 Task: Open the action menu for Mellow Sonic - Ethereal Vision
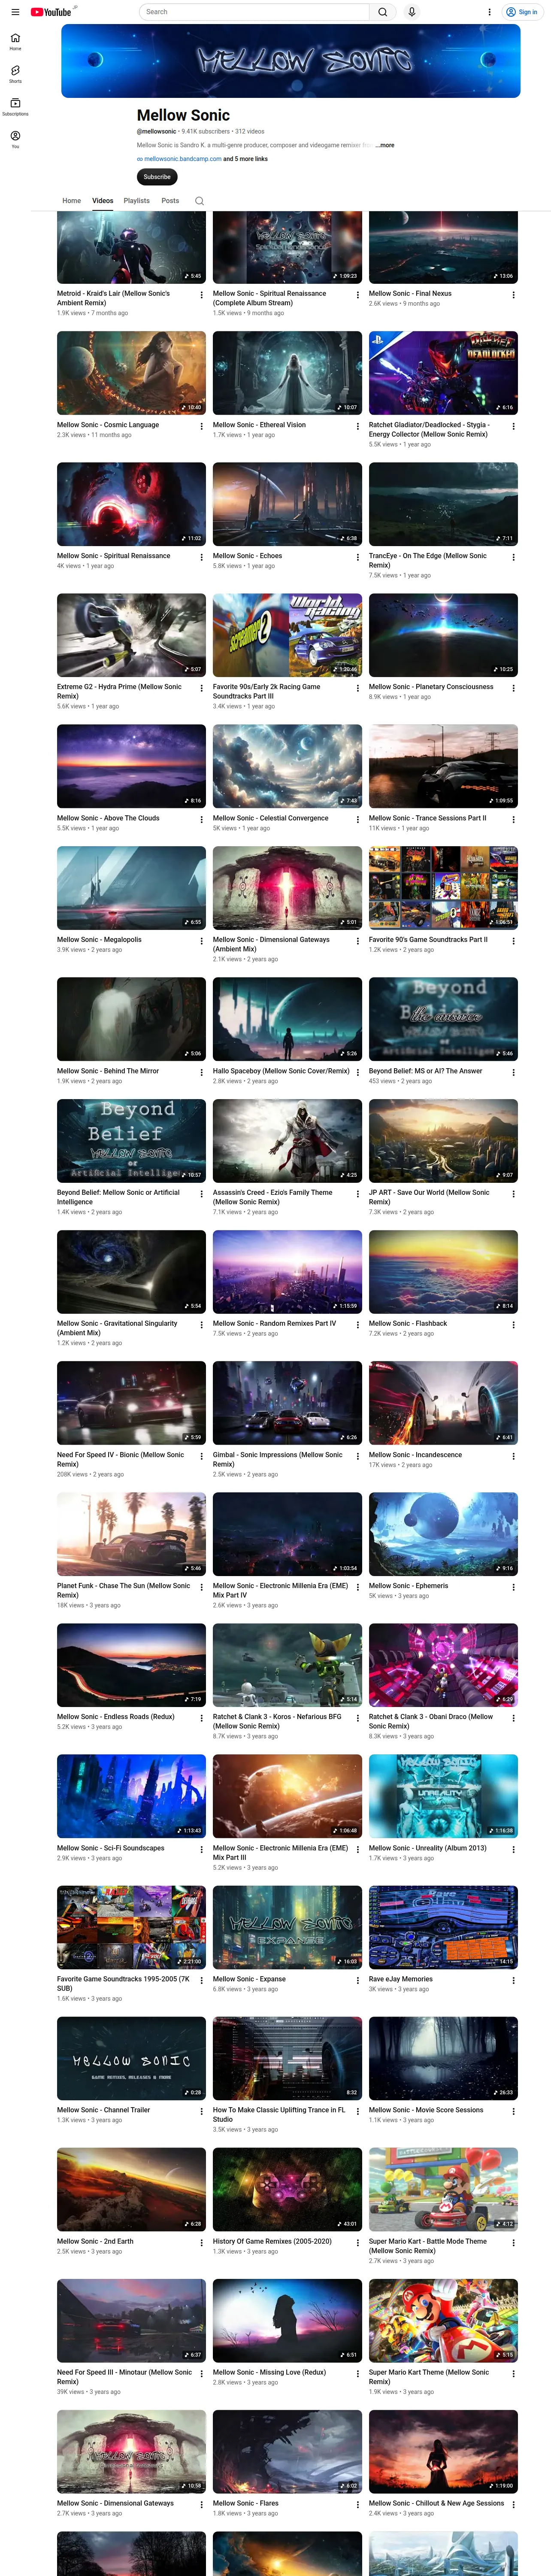357,426
